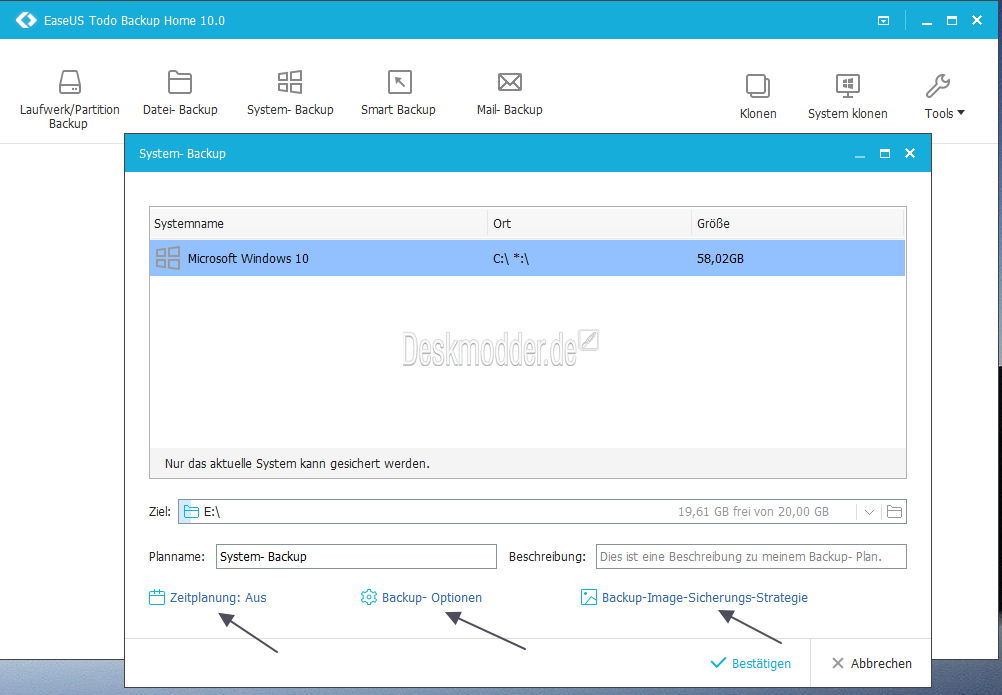Open Backup-Image-Sicherungs-Strategie link
The width and height of the screenshot is (1002, 695).
705,598
